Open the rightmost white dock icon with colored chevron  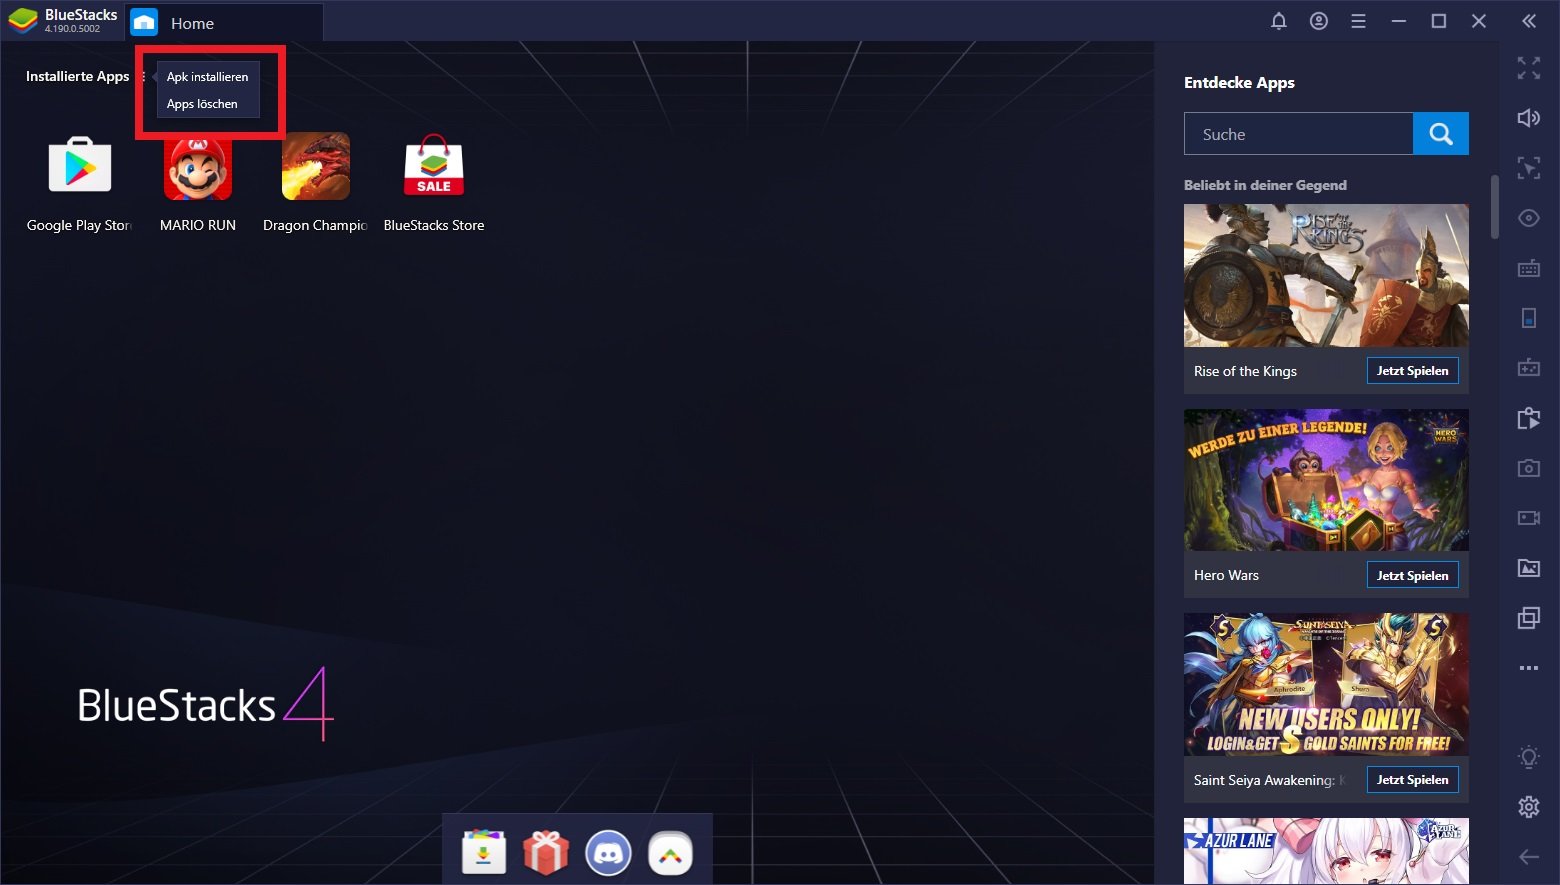[670, 853]
